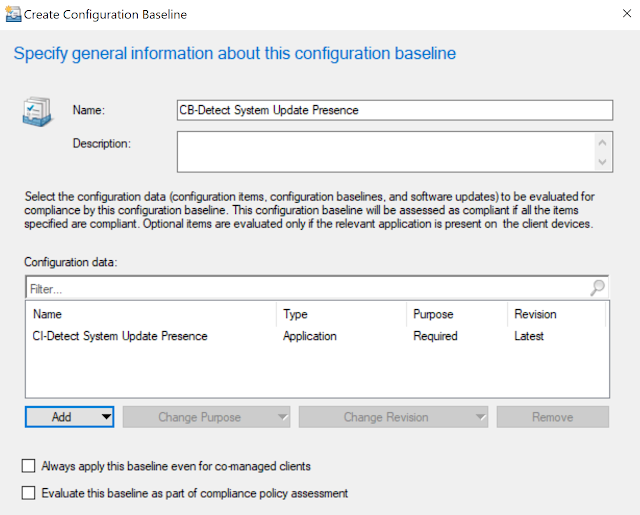Expand the Change Revision dropdown
This screenshot has height=515, width=640.
[x=481, y=417]
